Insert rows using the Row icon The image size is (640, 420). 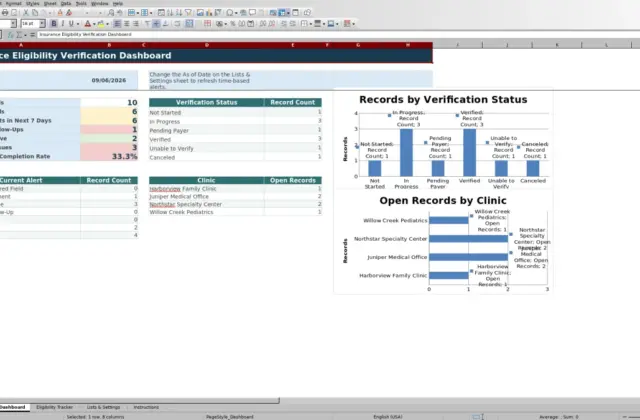131,13
